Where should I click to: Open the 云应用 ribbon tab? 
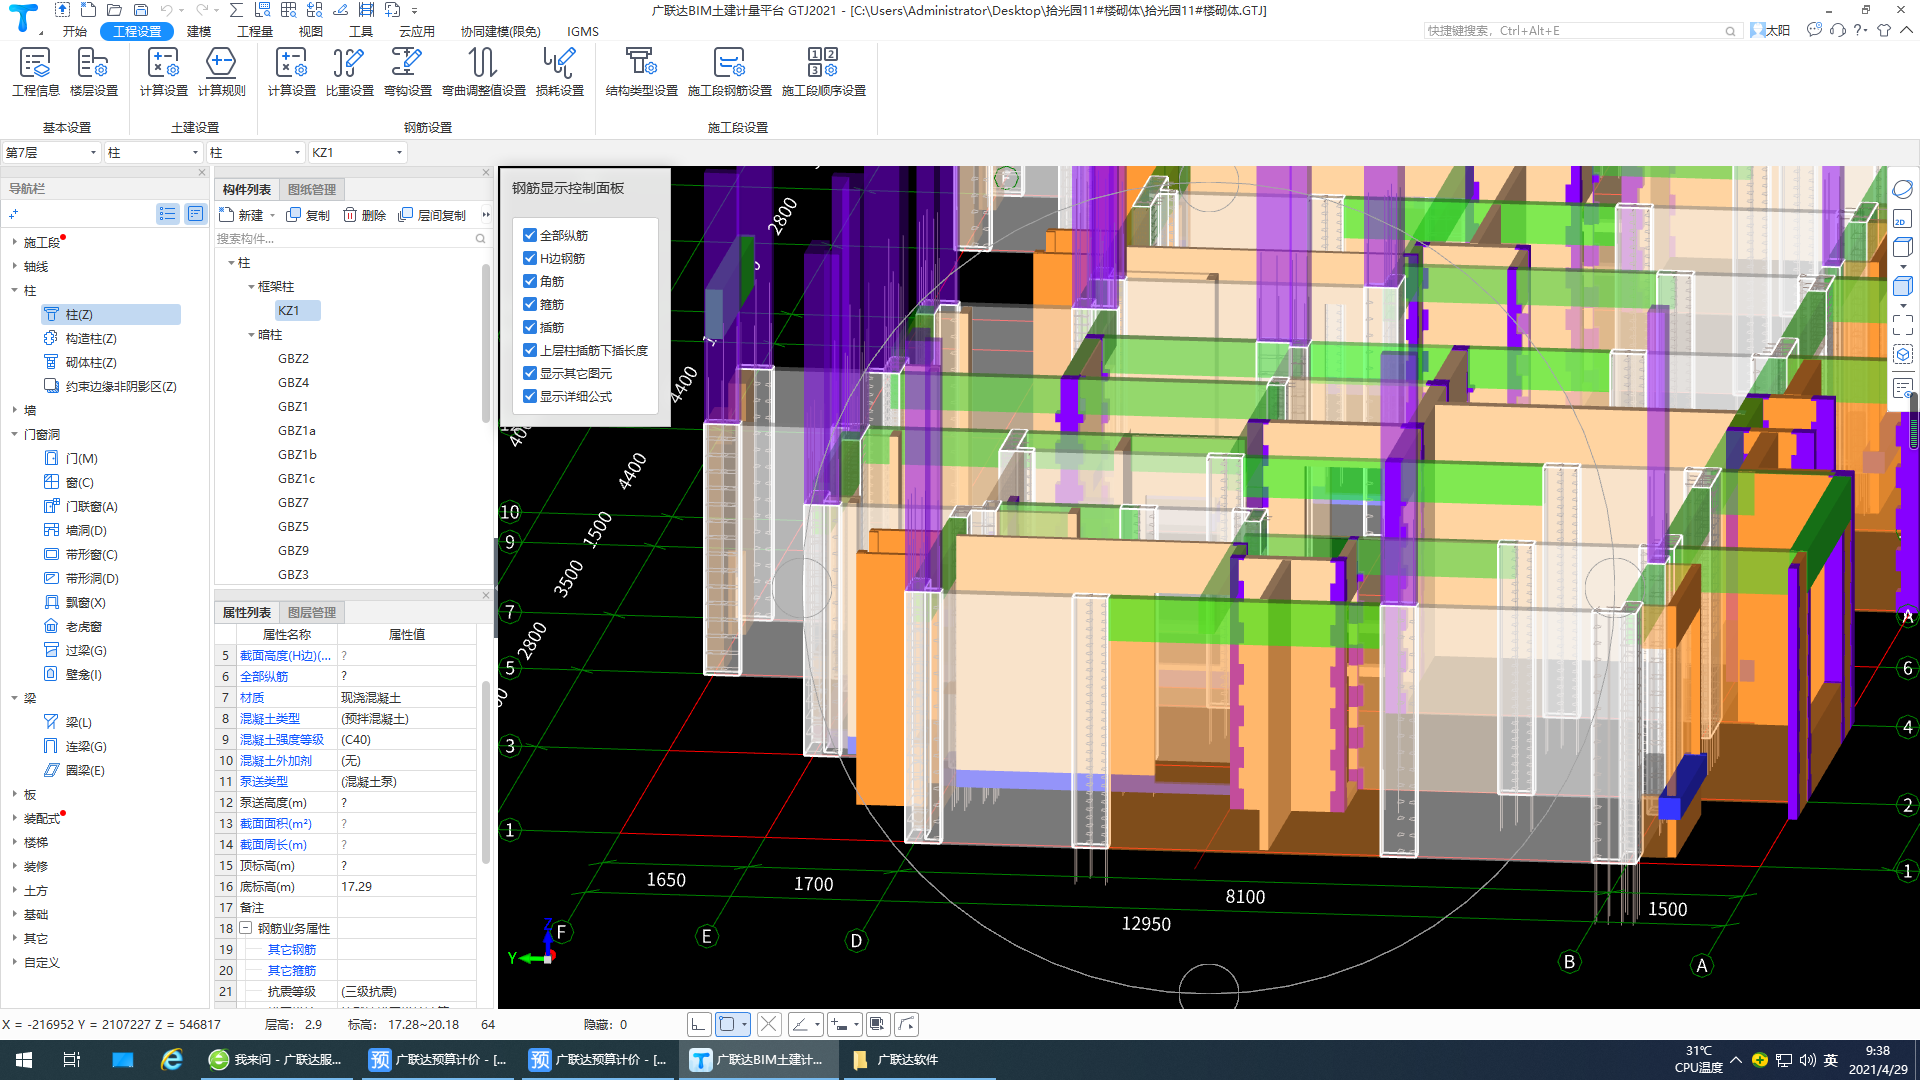417,31
